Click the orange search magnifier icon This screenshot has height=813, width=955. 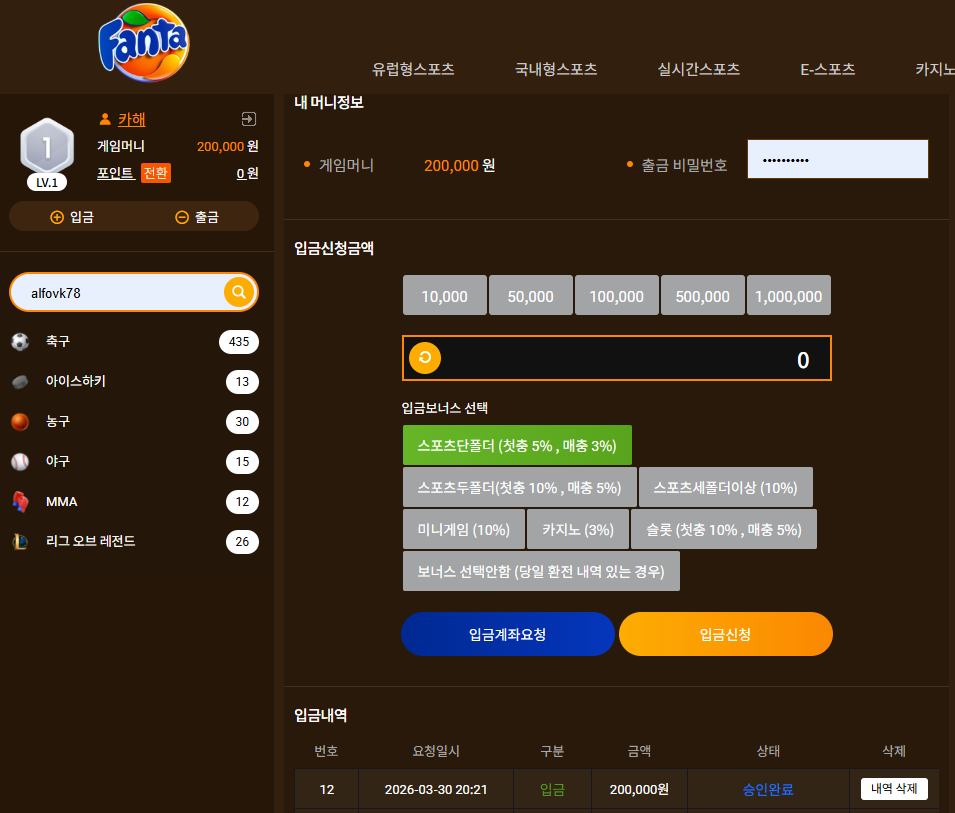tap(239, 292)
